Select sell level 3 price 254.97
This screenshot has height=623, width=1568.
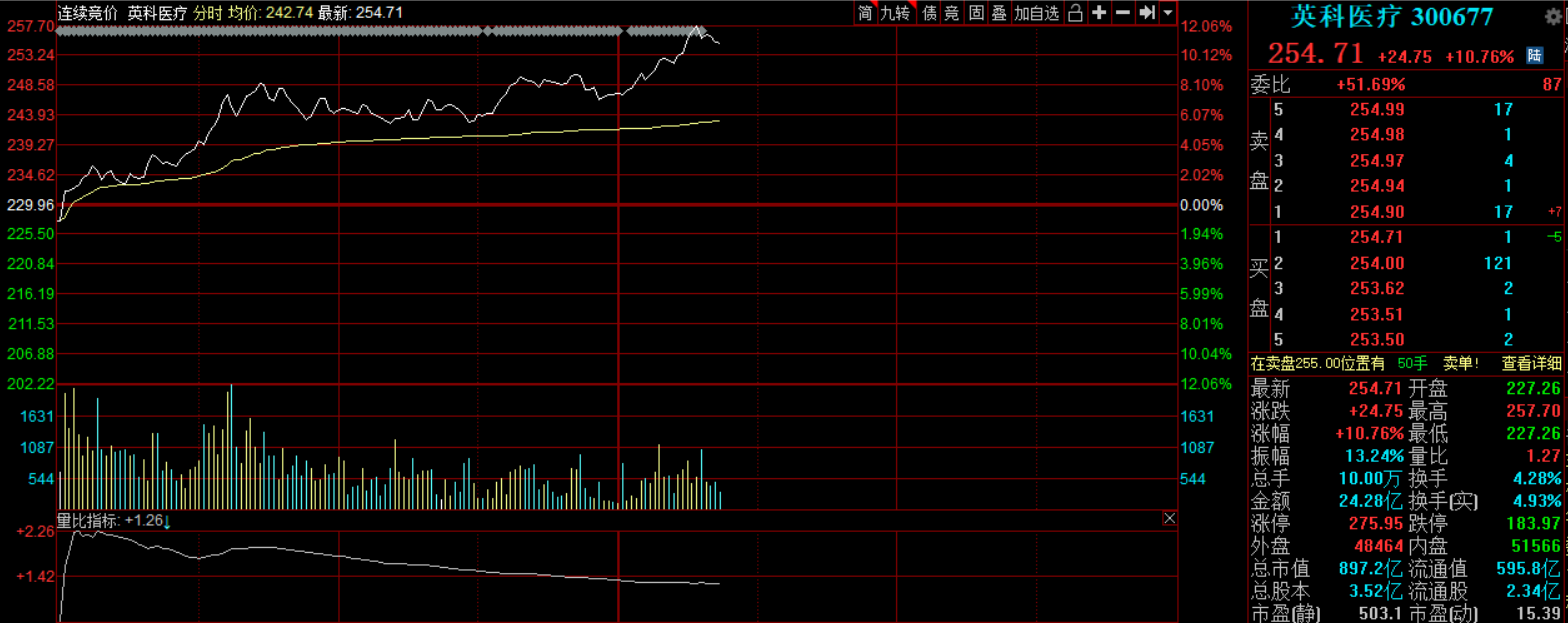[1375, 160]
